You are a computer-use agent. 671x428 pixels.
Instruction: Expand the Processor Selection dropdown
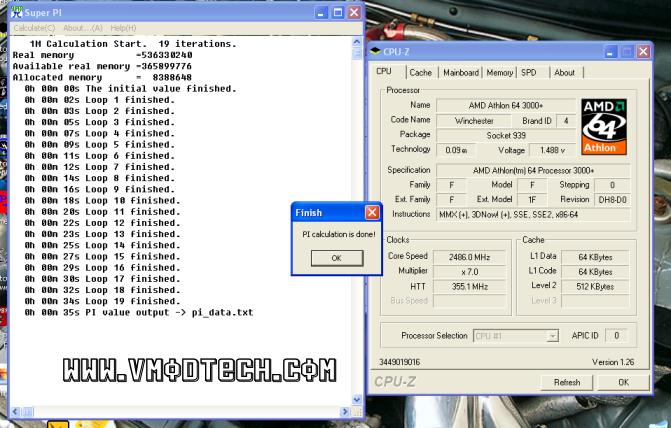click(x=552, y=336)
